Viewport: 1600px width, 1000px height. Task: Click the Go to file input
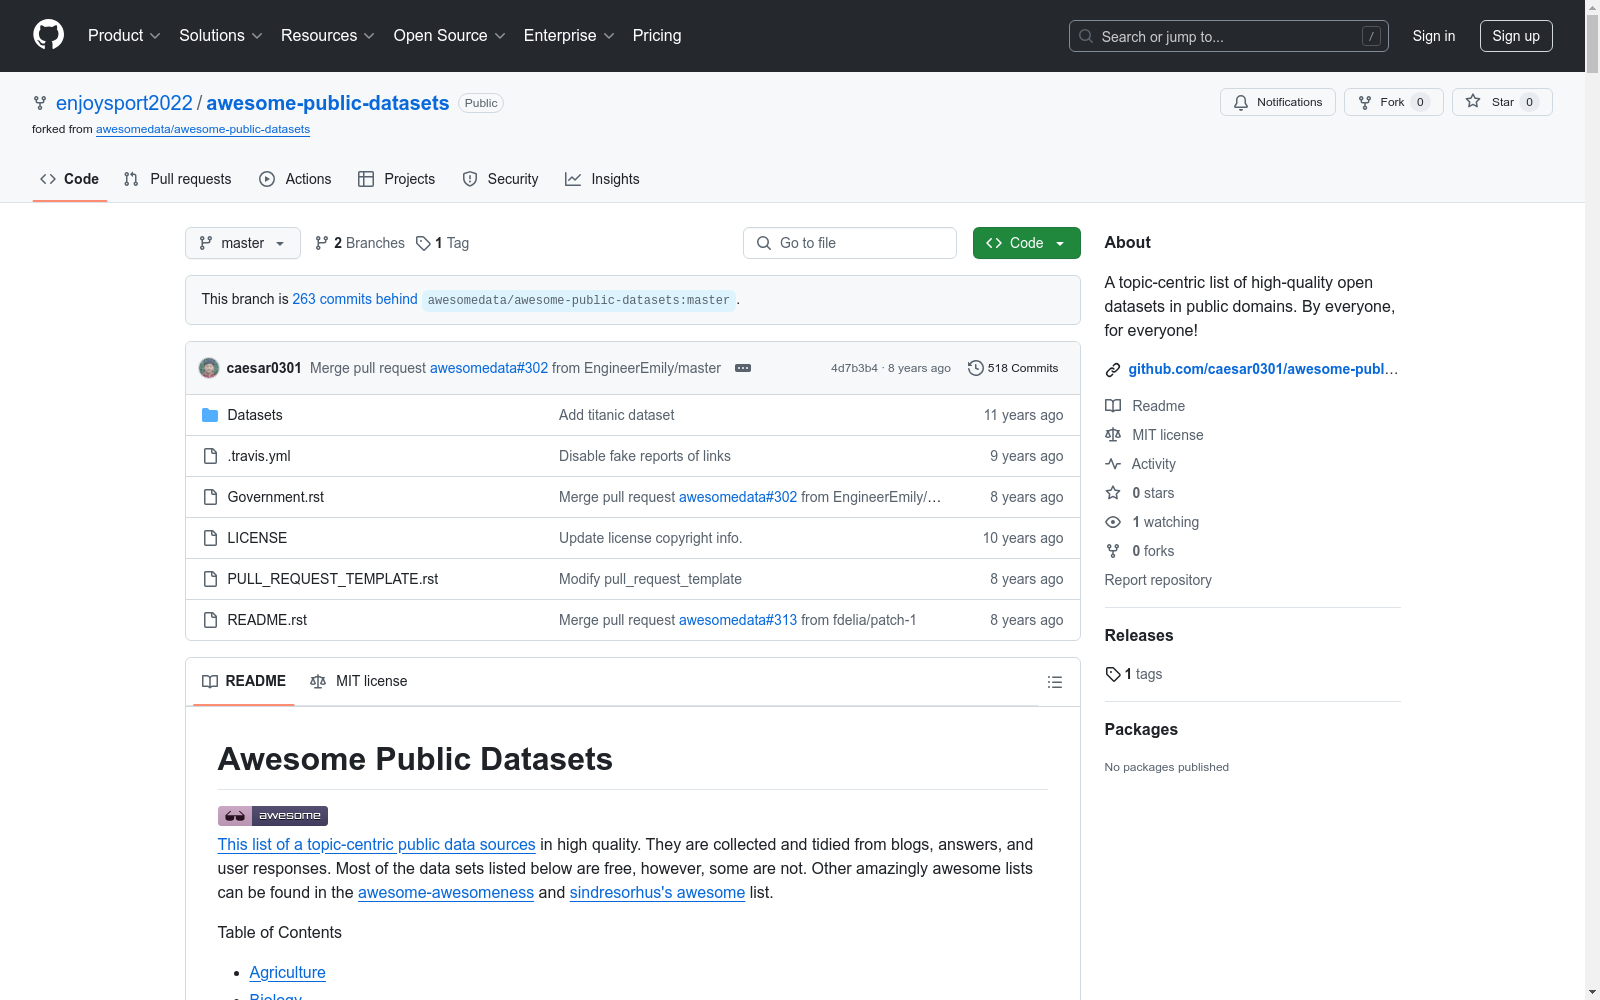(850, 243)
